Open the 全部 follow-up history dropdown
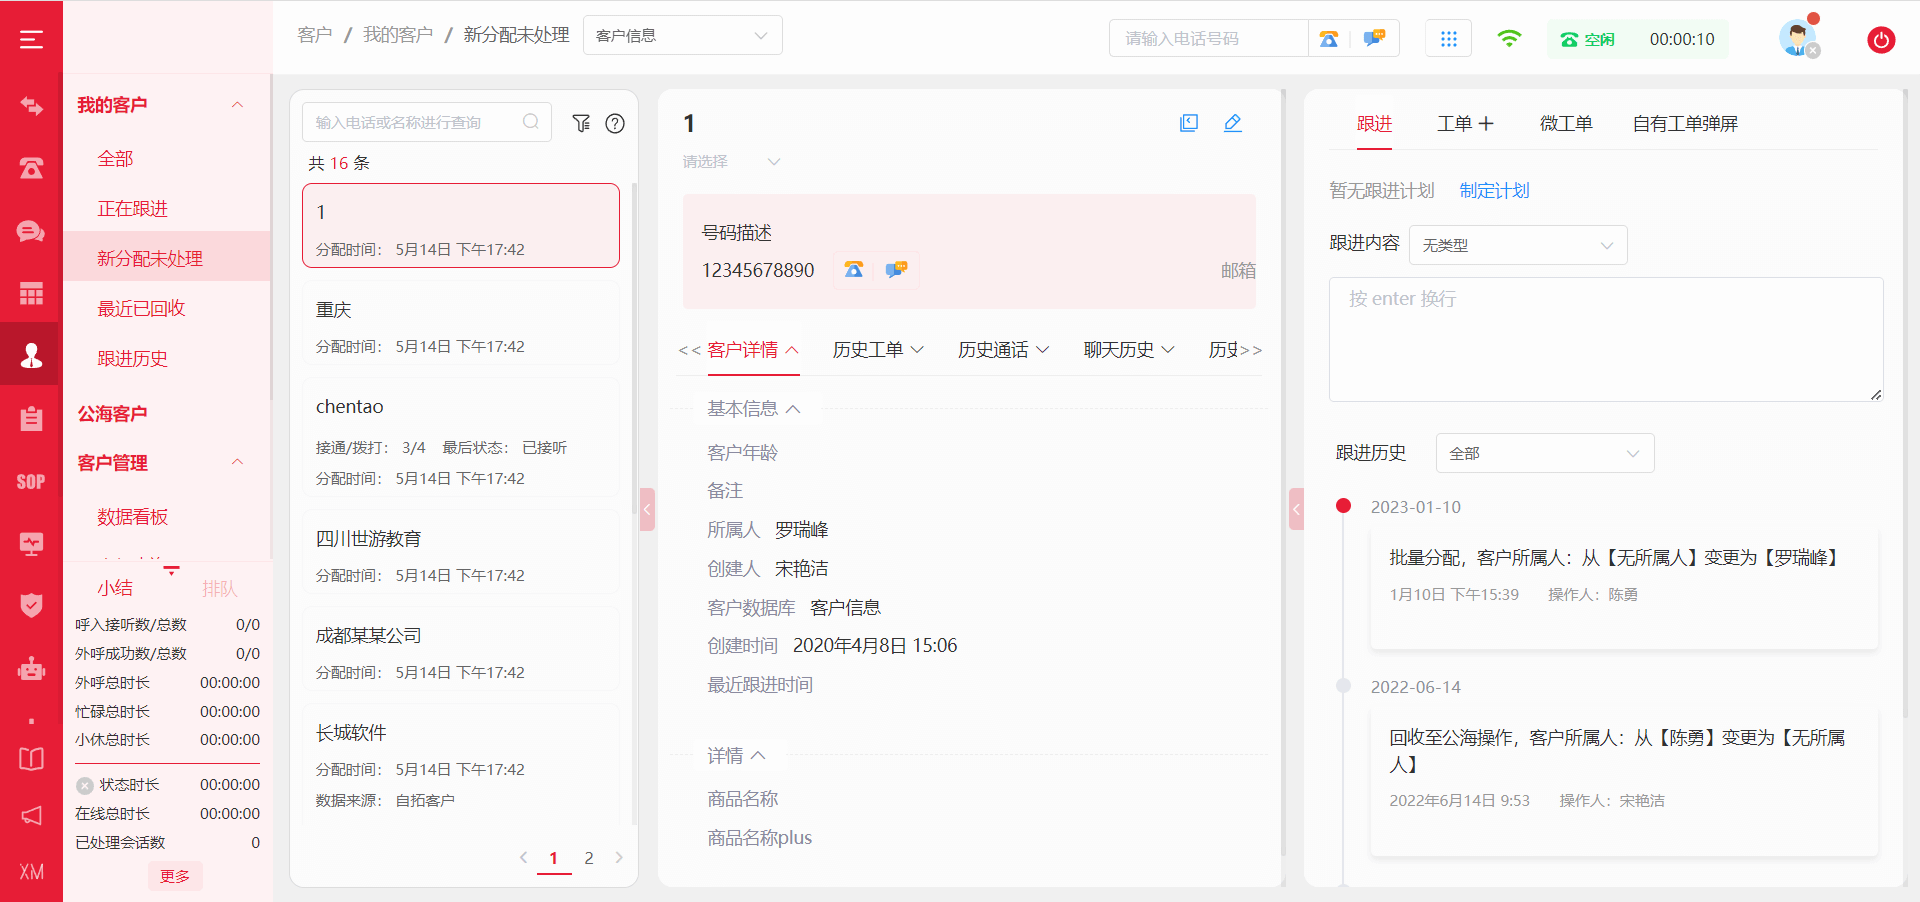 (x=1545, y=453)
